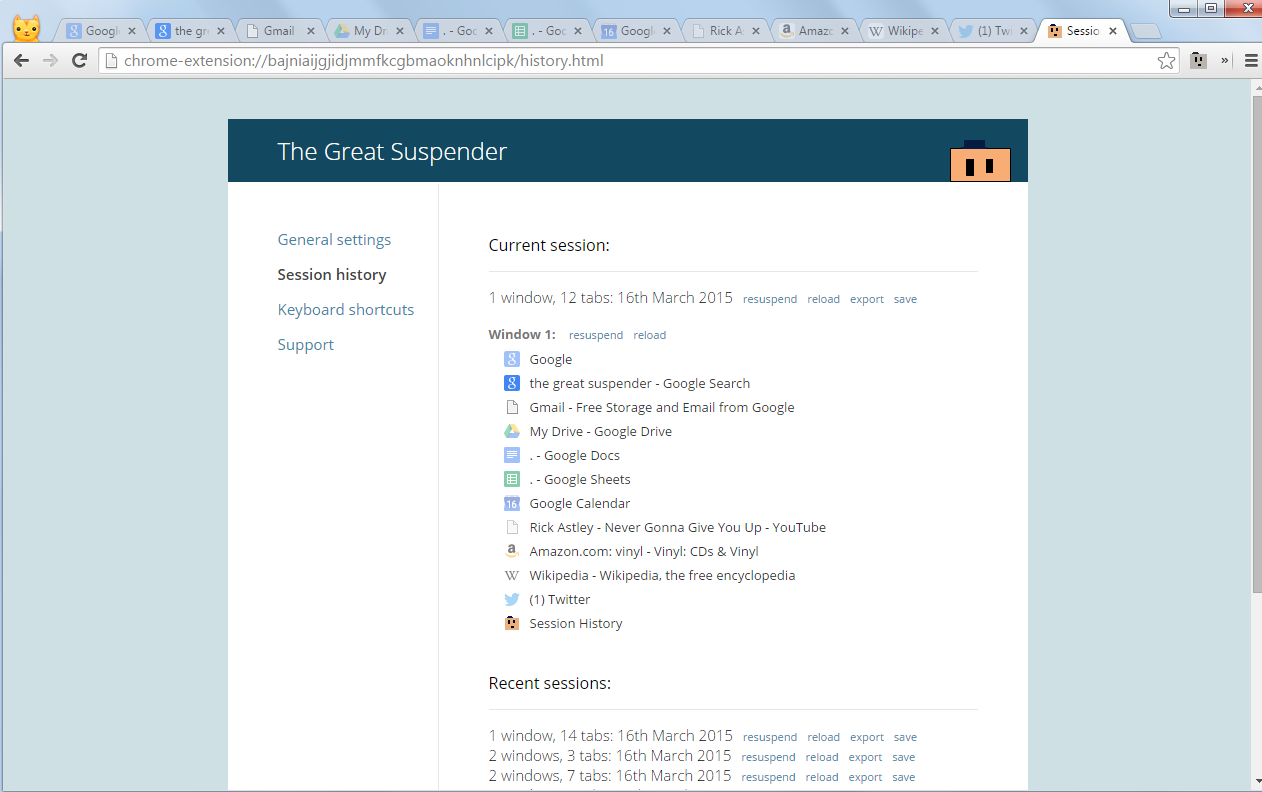Expand the '1 window, 12 tabs' session title
The height and width of the screenshot is (792, 1262).
point(611,298)
